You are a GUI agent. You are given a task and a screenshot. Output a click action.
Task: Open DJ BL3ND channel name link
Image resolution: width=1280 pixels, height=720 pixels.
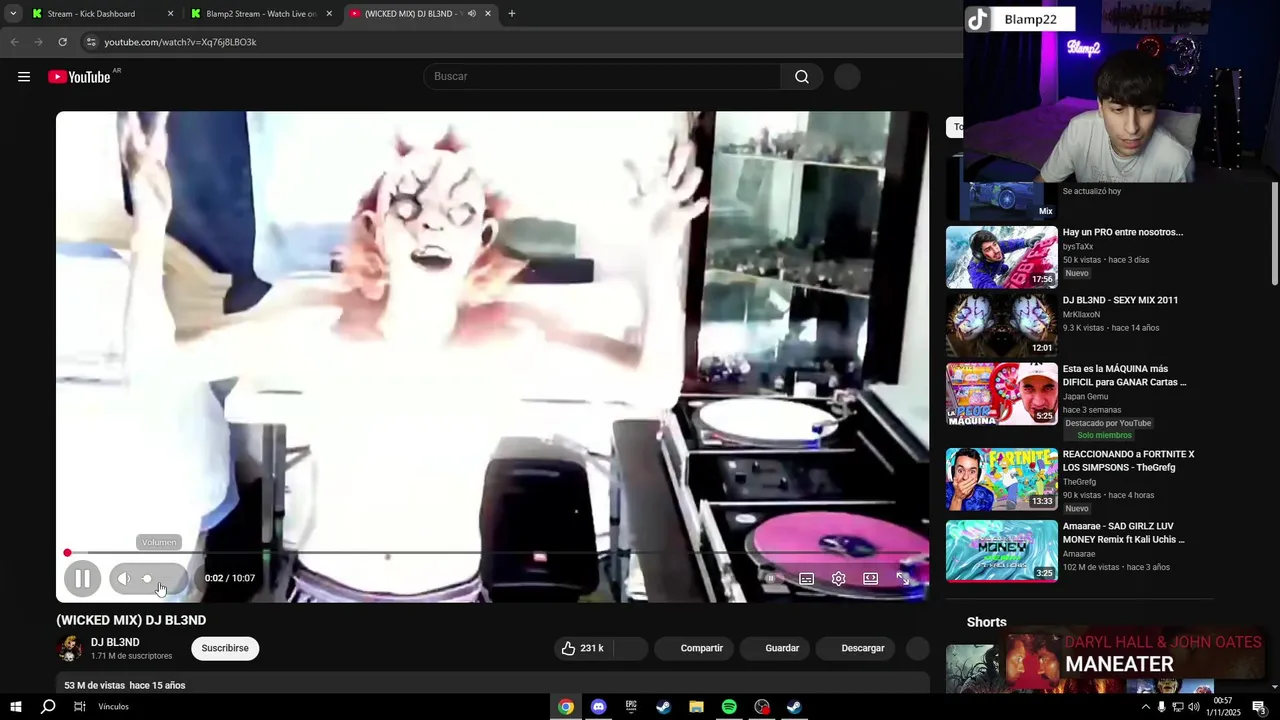coord(115,642)
